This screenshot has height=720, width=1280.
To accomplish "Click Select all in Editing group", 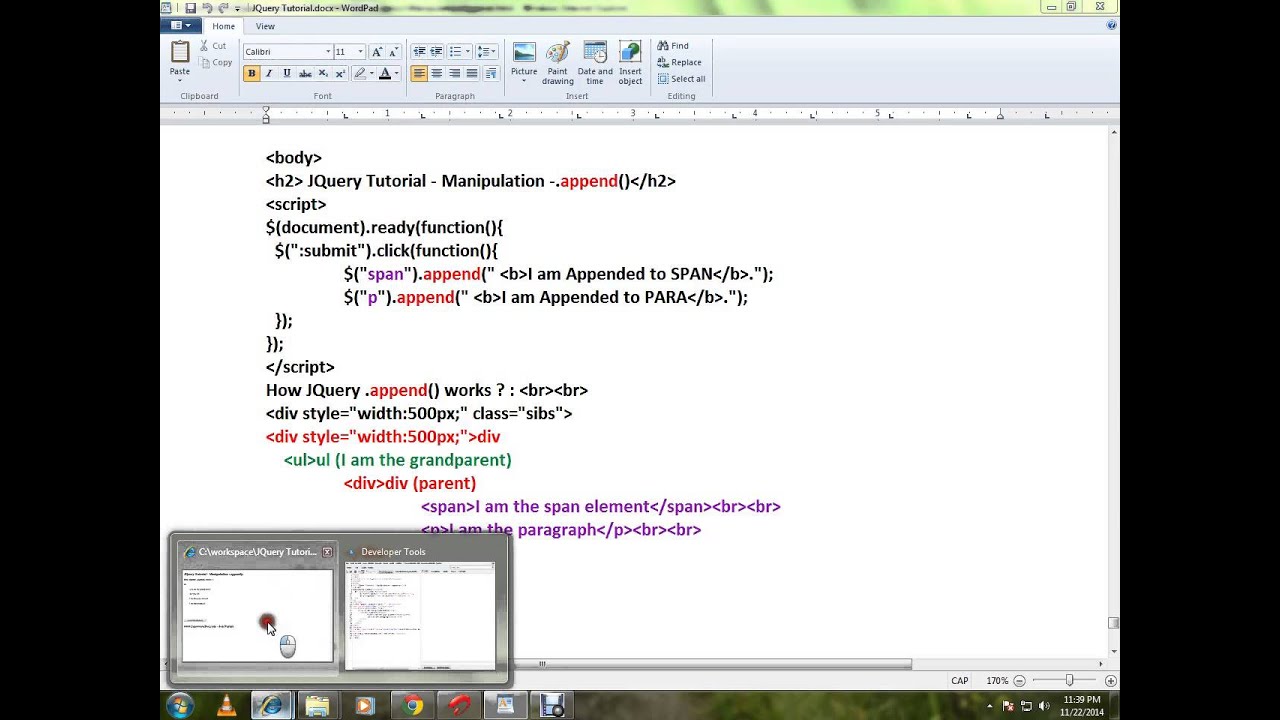I will (x=682, y=79).
